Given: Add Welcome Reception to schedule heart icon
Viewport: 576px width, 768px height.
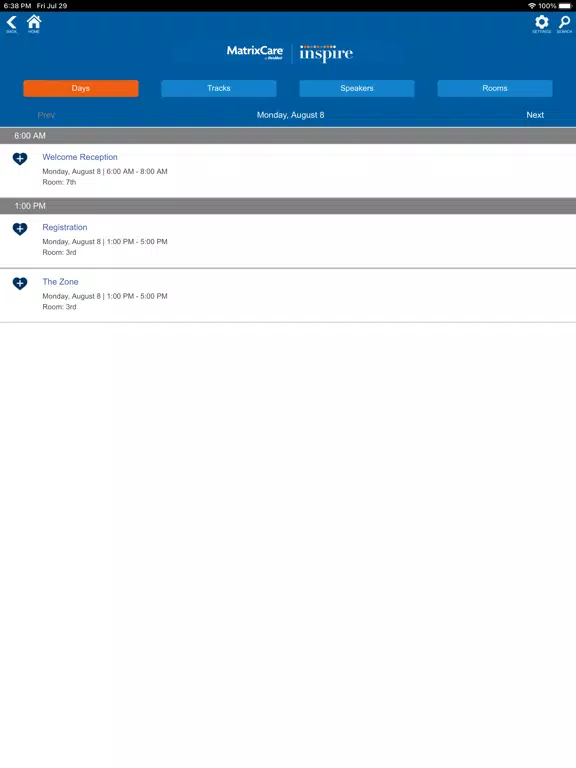Looking at the screenshot, I should pos(20,159).
